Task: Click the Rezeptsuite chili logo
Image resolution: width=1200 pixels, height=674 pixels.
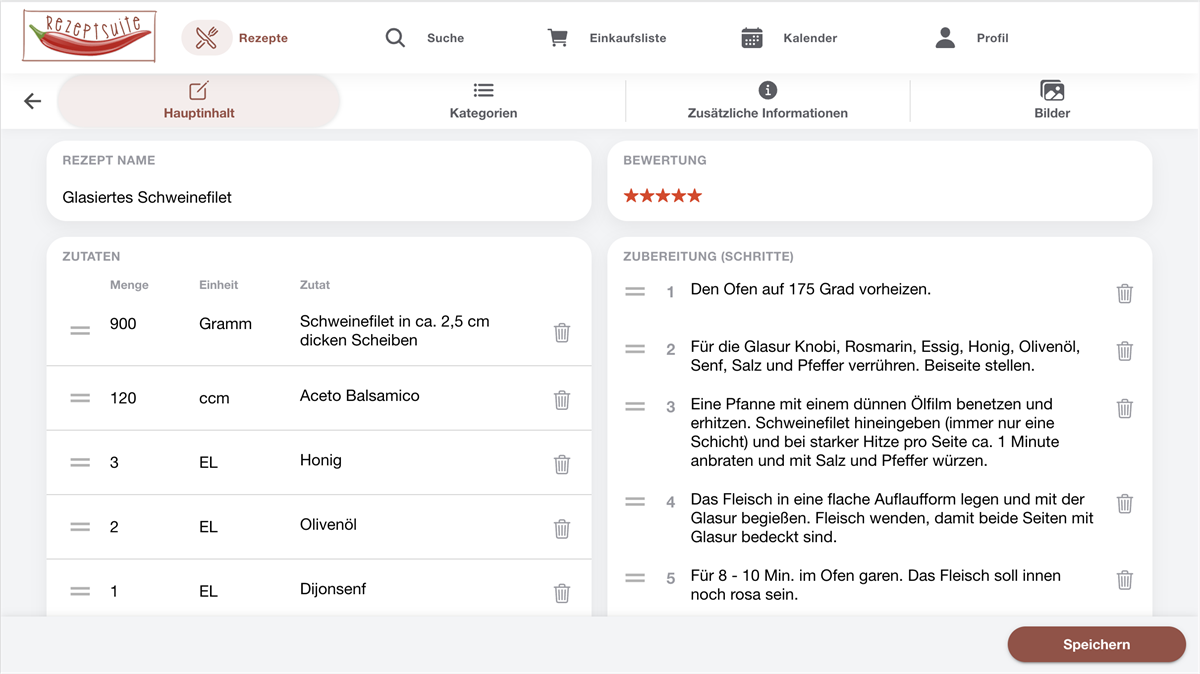Action: (89, 37)
